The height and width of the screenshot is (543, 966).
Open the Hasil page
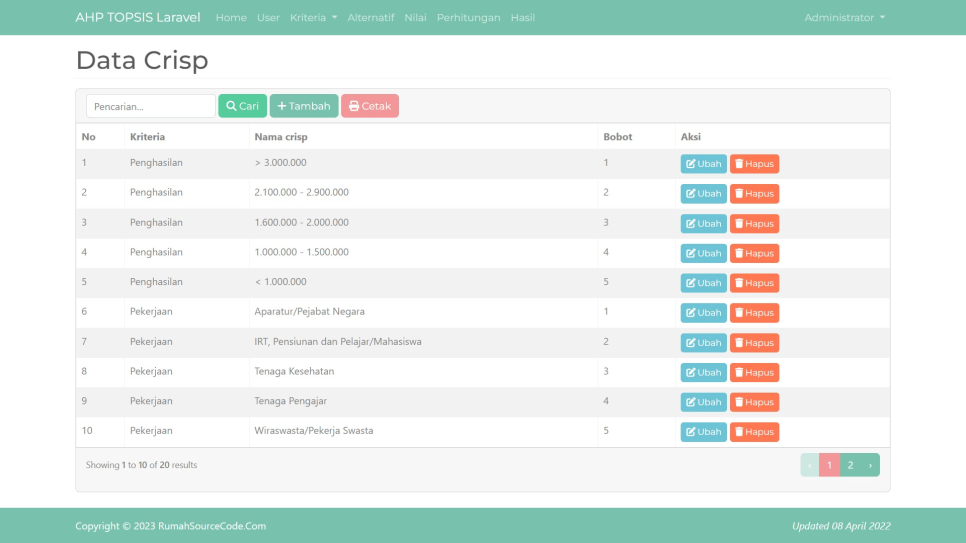coord(522,17)
